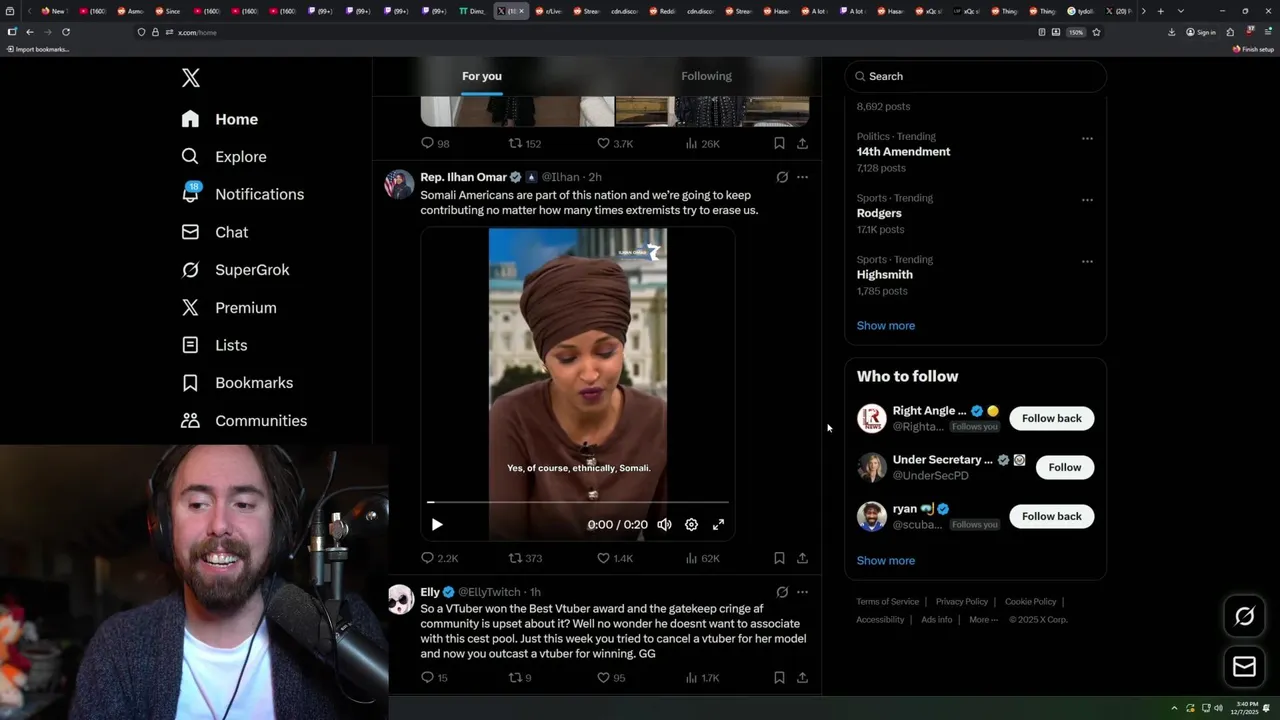1280x720 pixels.
Task: Play the Ilhan Omar video
Action: pyautogui.click(x=437, y=525)
